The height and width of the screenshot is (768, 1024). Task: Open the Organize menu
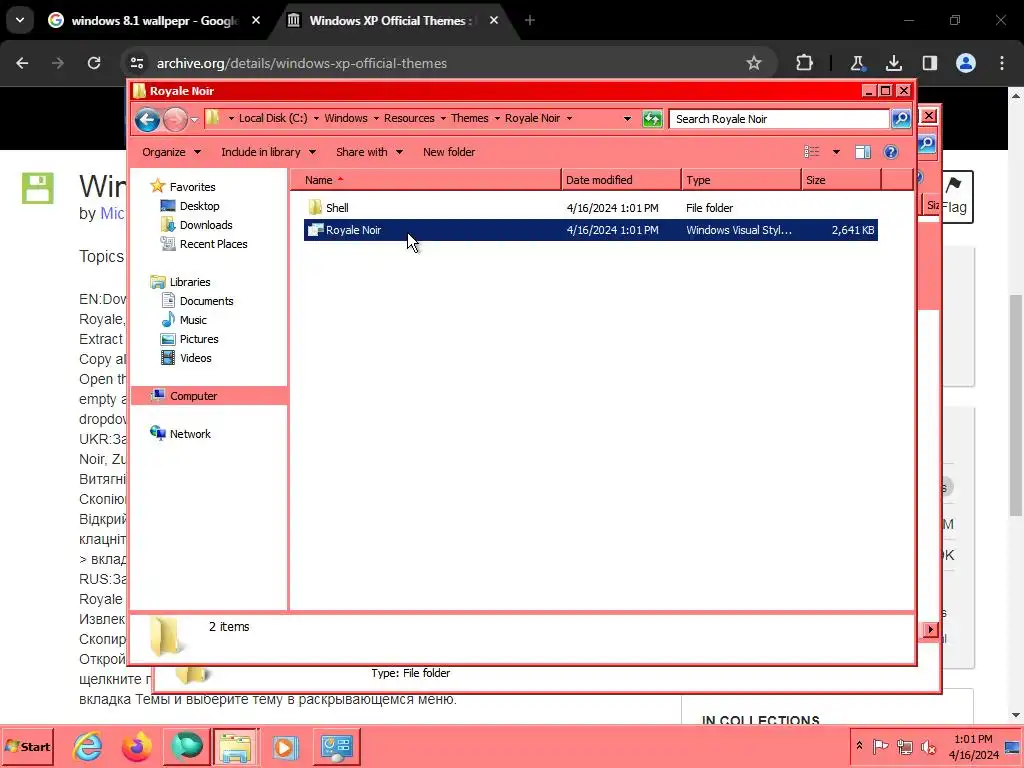[x=171, y=152]
